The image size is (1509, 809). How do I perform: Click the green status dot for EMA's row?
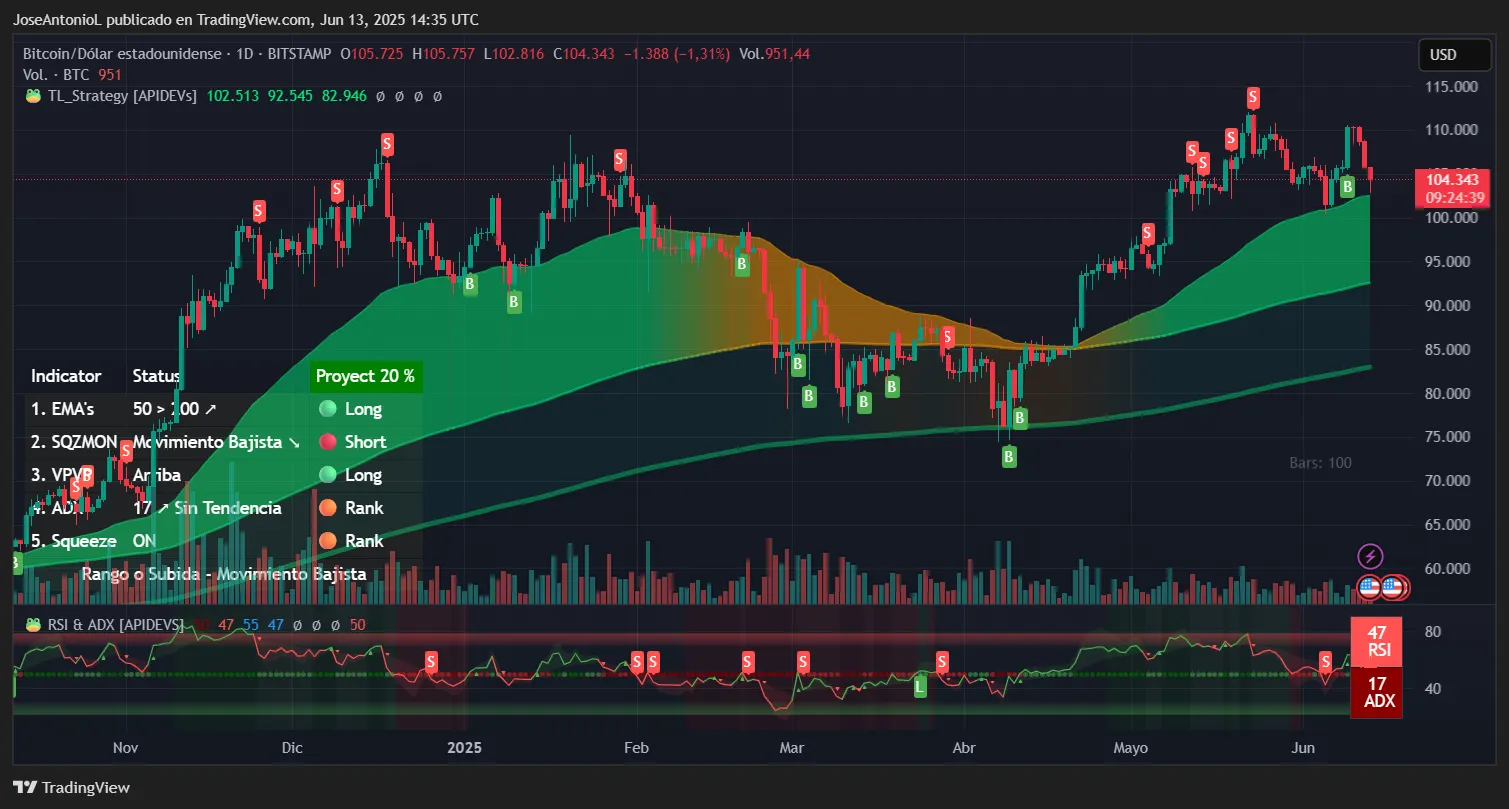[x=327, y=408]
